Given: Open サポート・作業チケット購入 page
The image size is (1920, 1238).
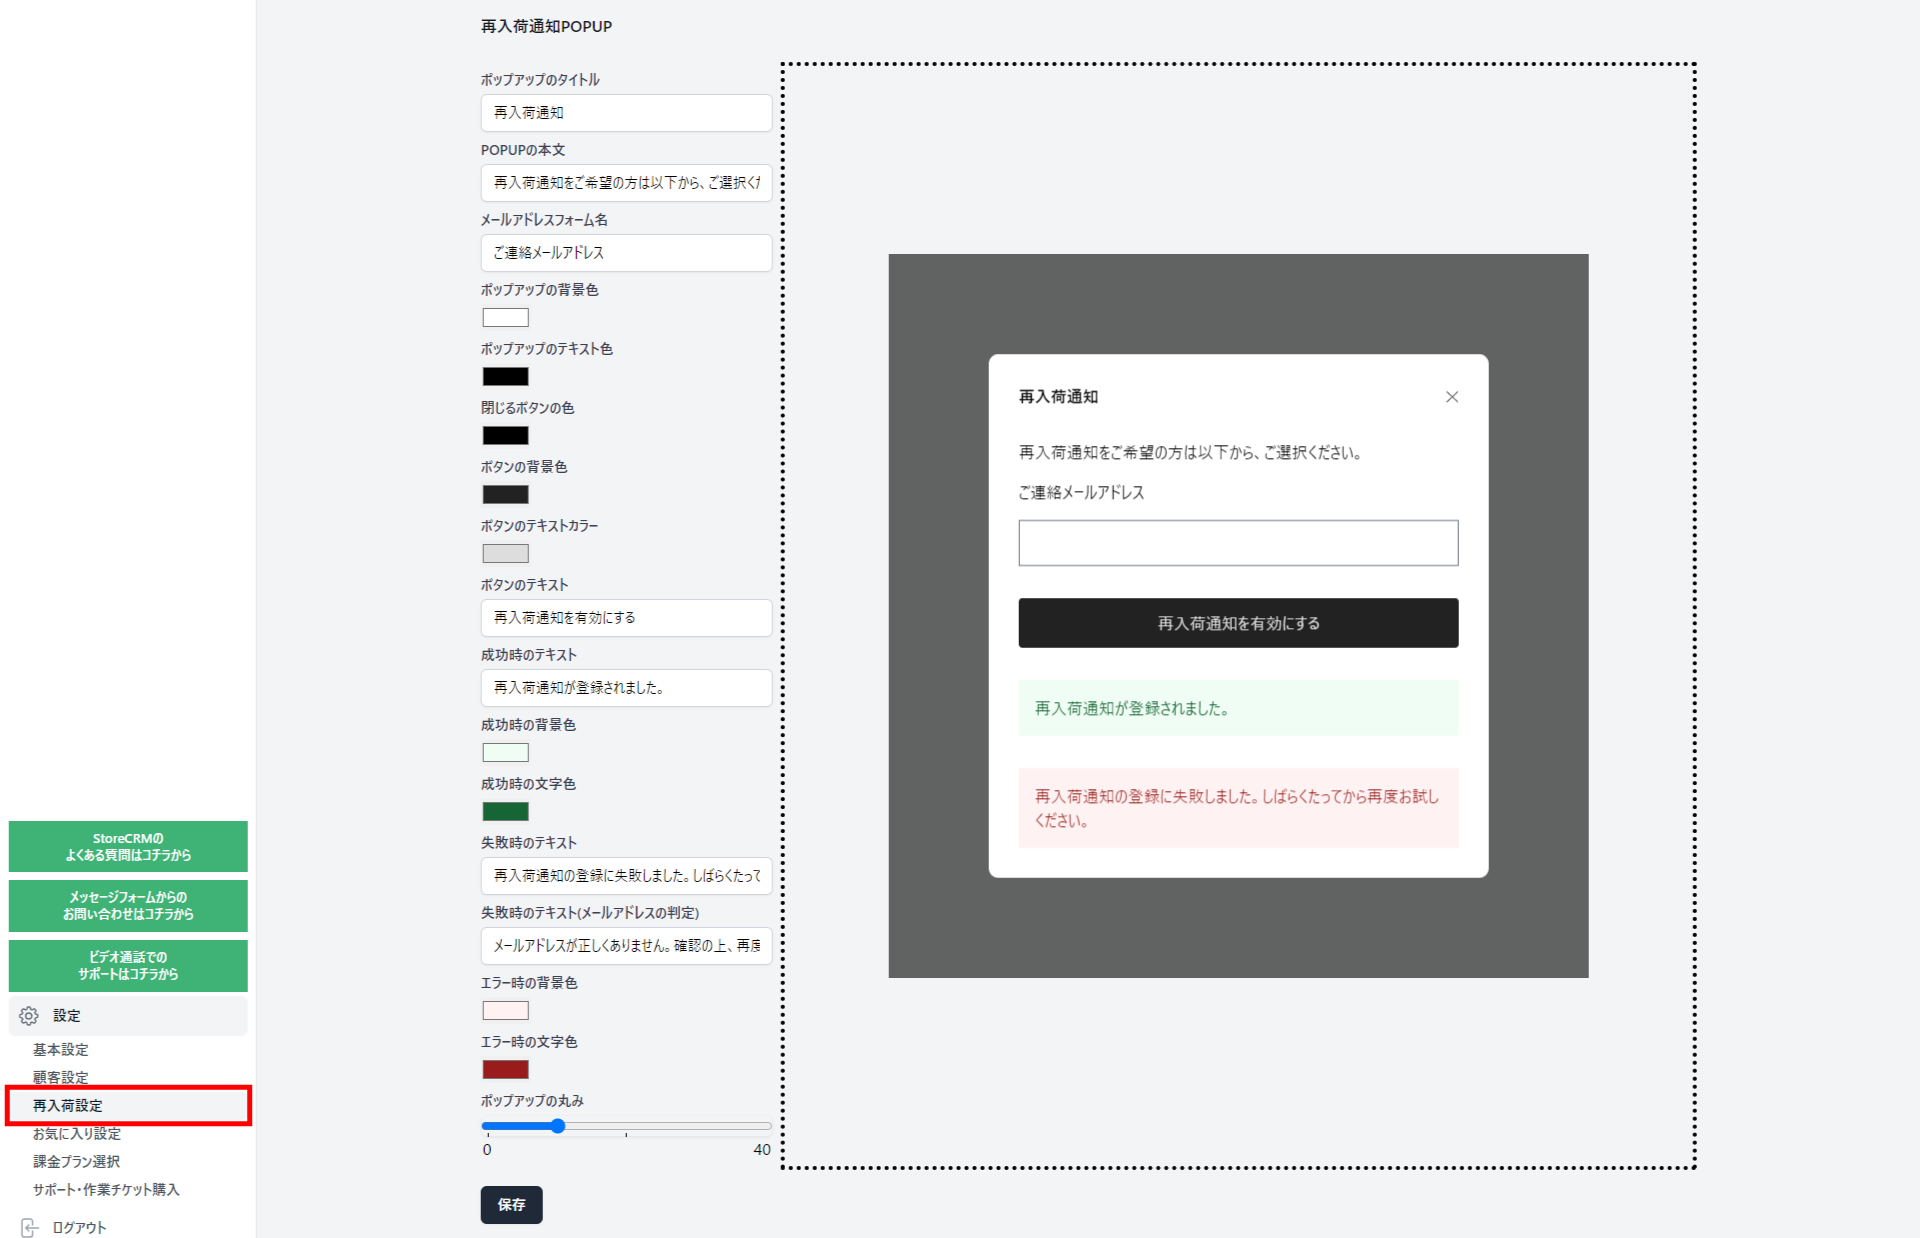Looking at the screenshot, I should pyautogui.click(x=104, y=1189).
